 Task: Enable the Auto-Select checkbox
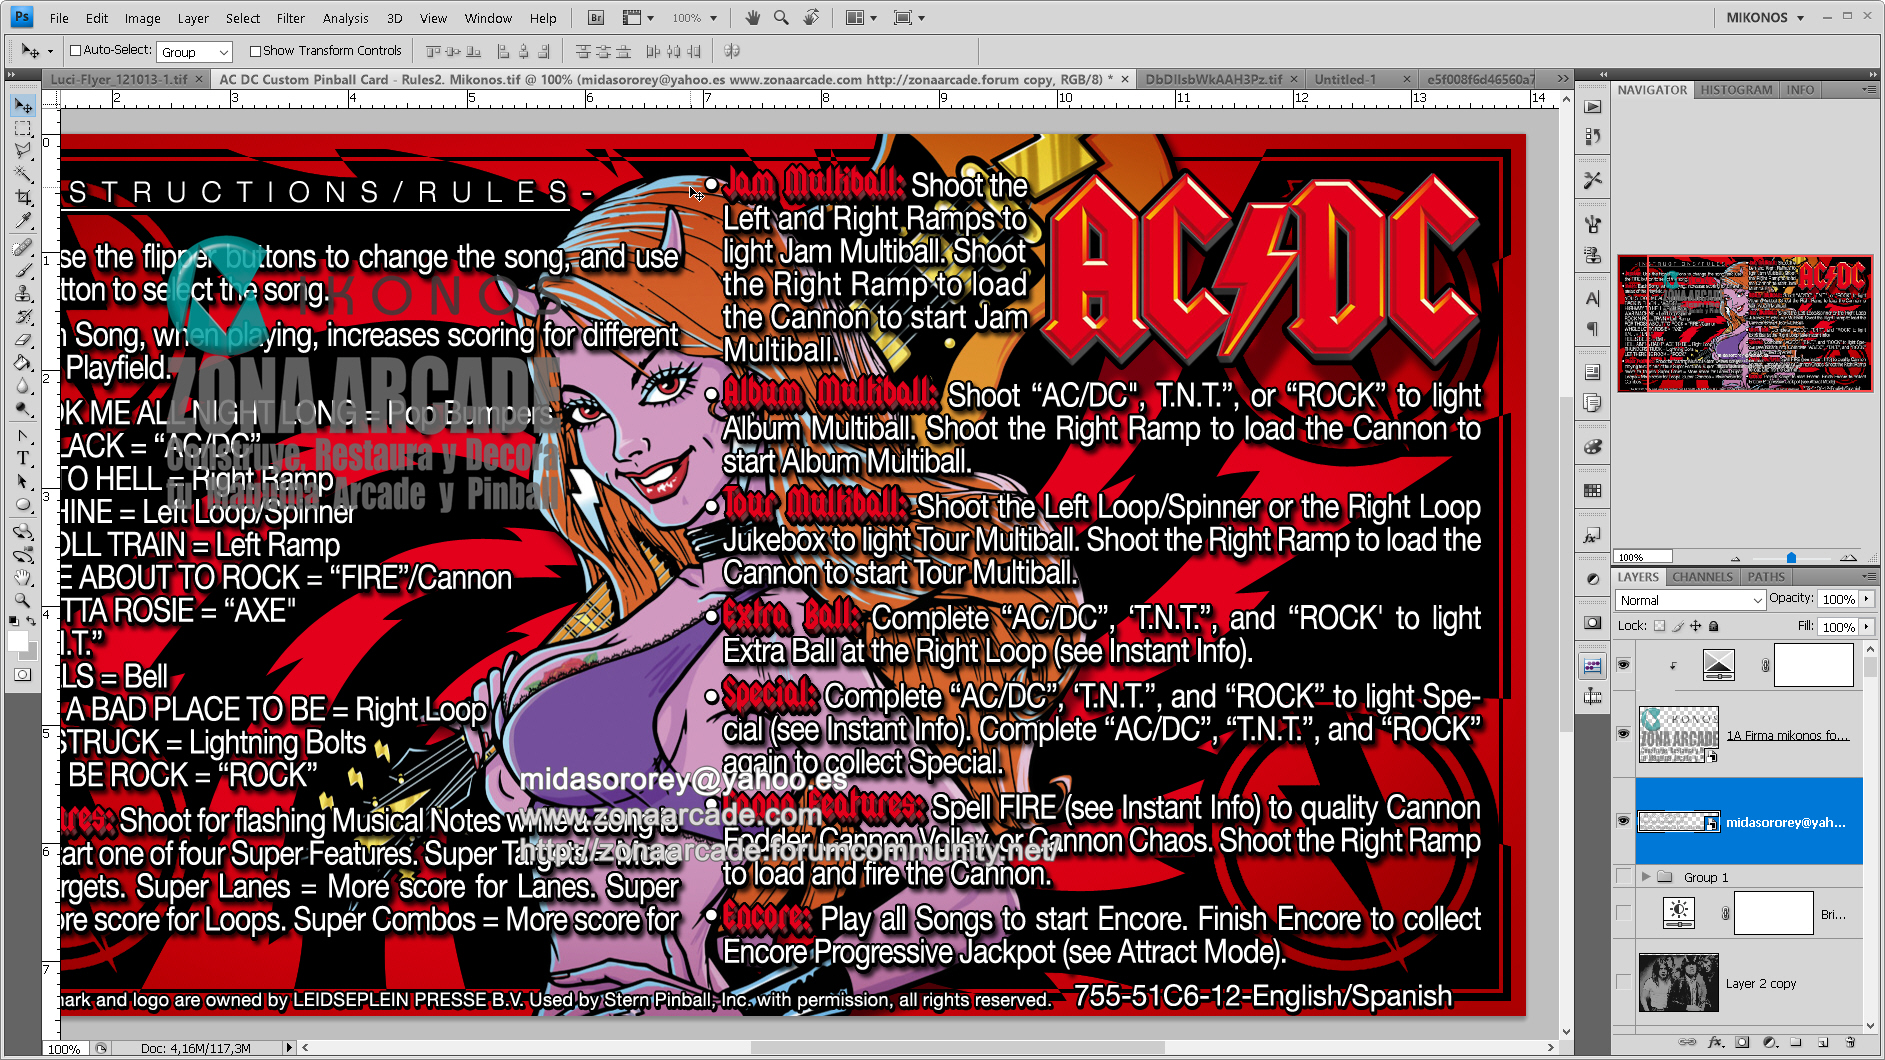click(76, 50)
